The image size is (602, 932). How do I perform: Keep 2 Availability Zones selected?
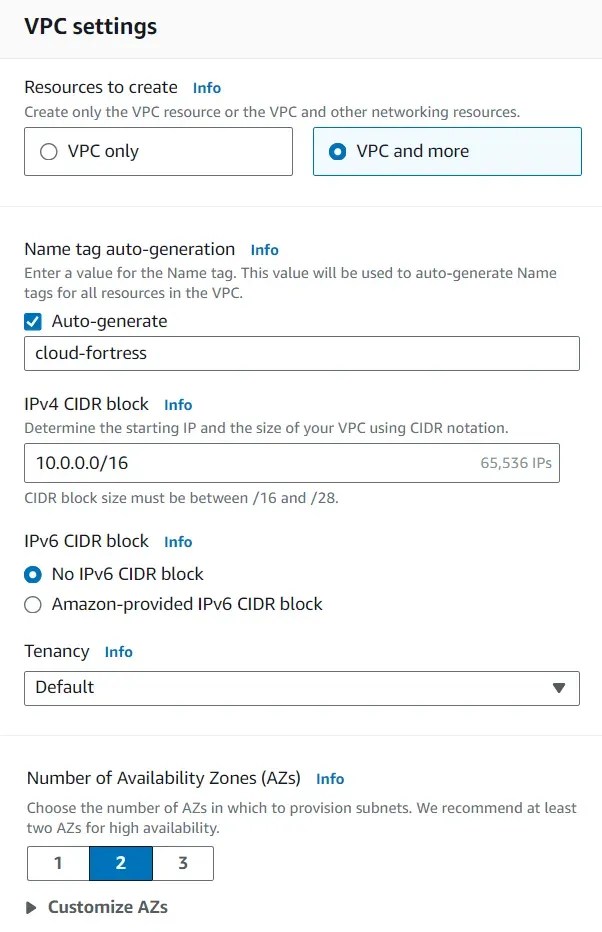click(x=120, y=862)
